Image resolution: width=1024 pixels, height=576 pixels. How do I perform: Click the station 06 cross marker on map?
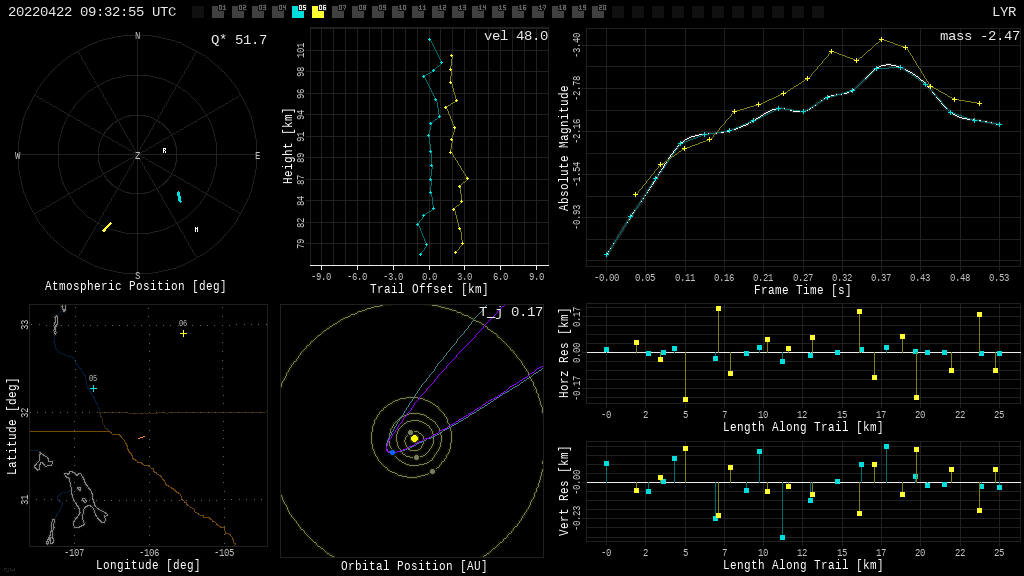(x=183, y=333)
